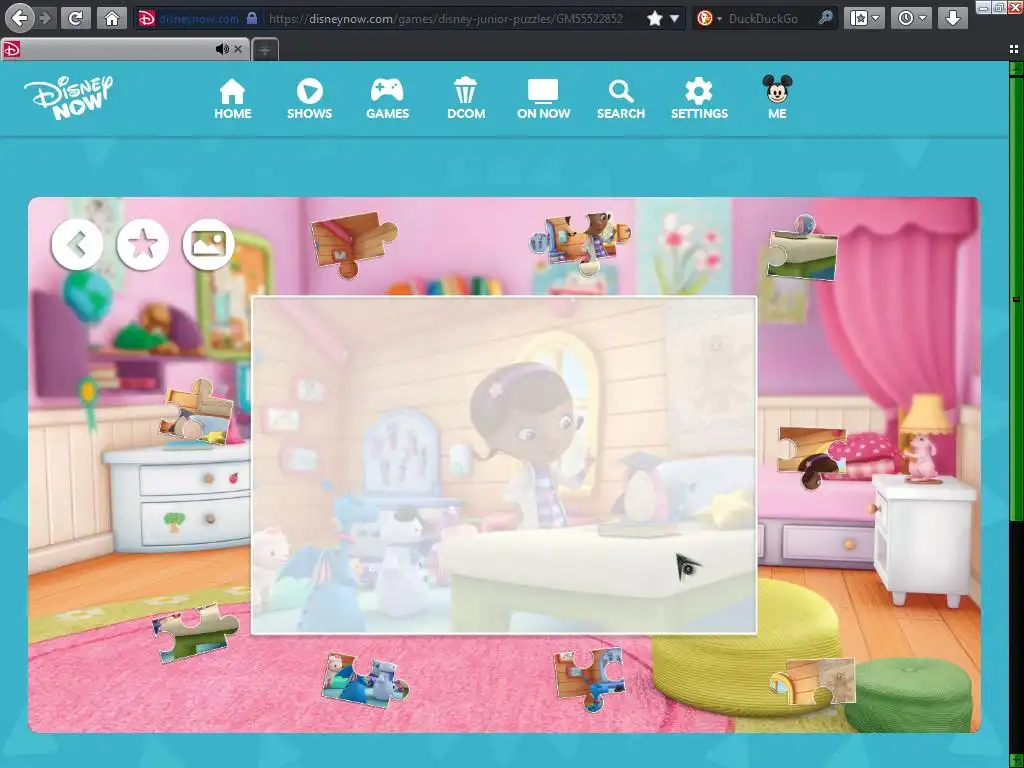The image size is (1024, 768).
Task: Select the roof puzzle piece at top
Action: click(353, 244)
